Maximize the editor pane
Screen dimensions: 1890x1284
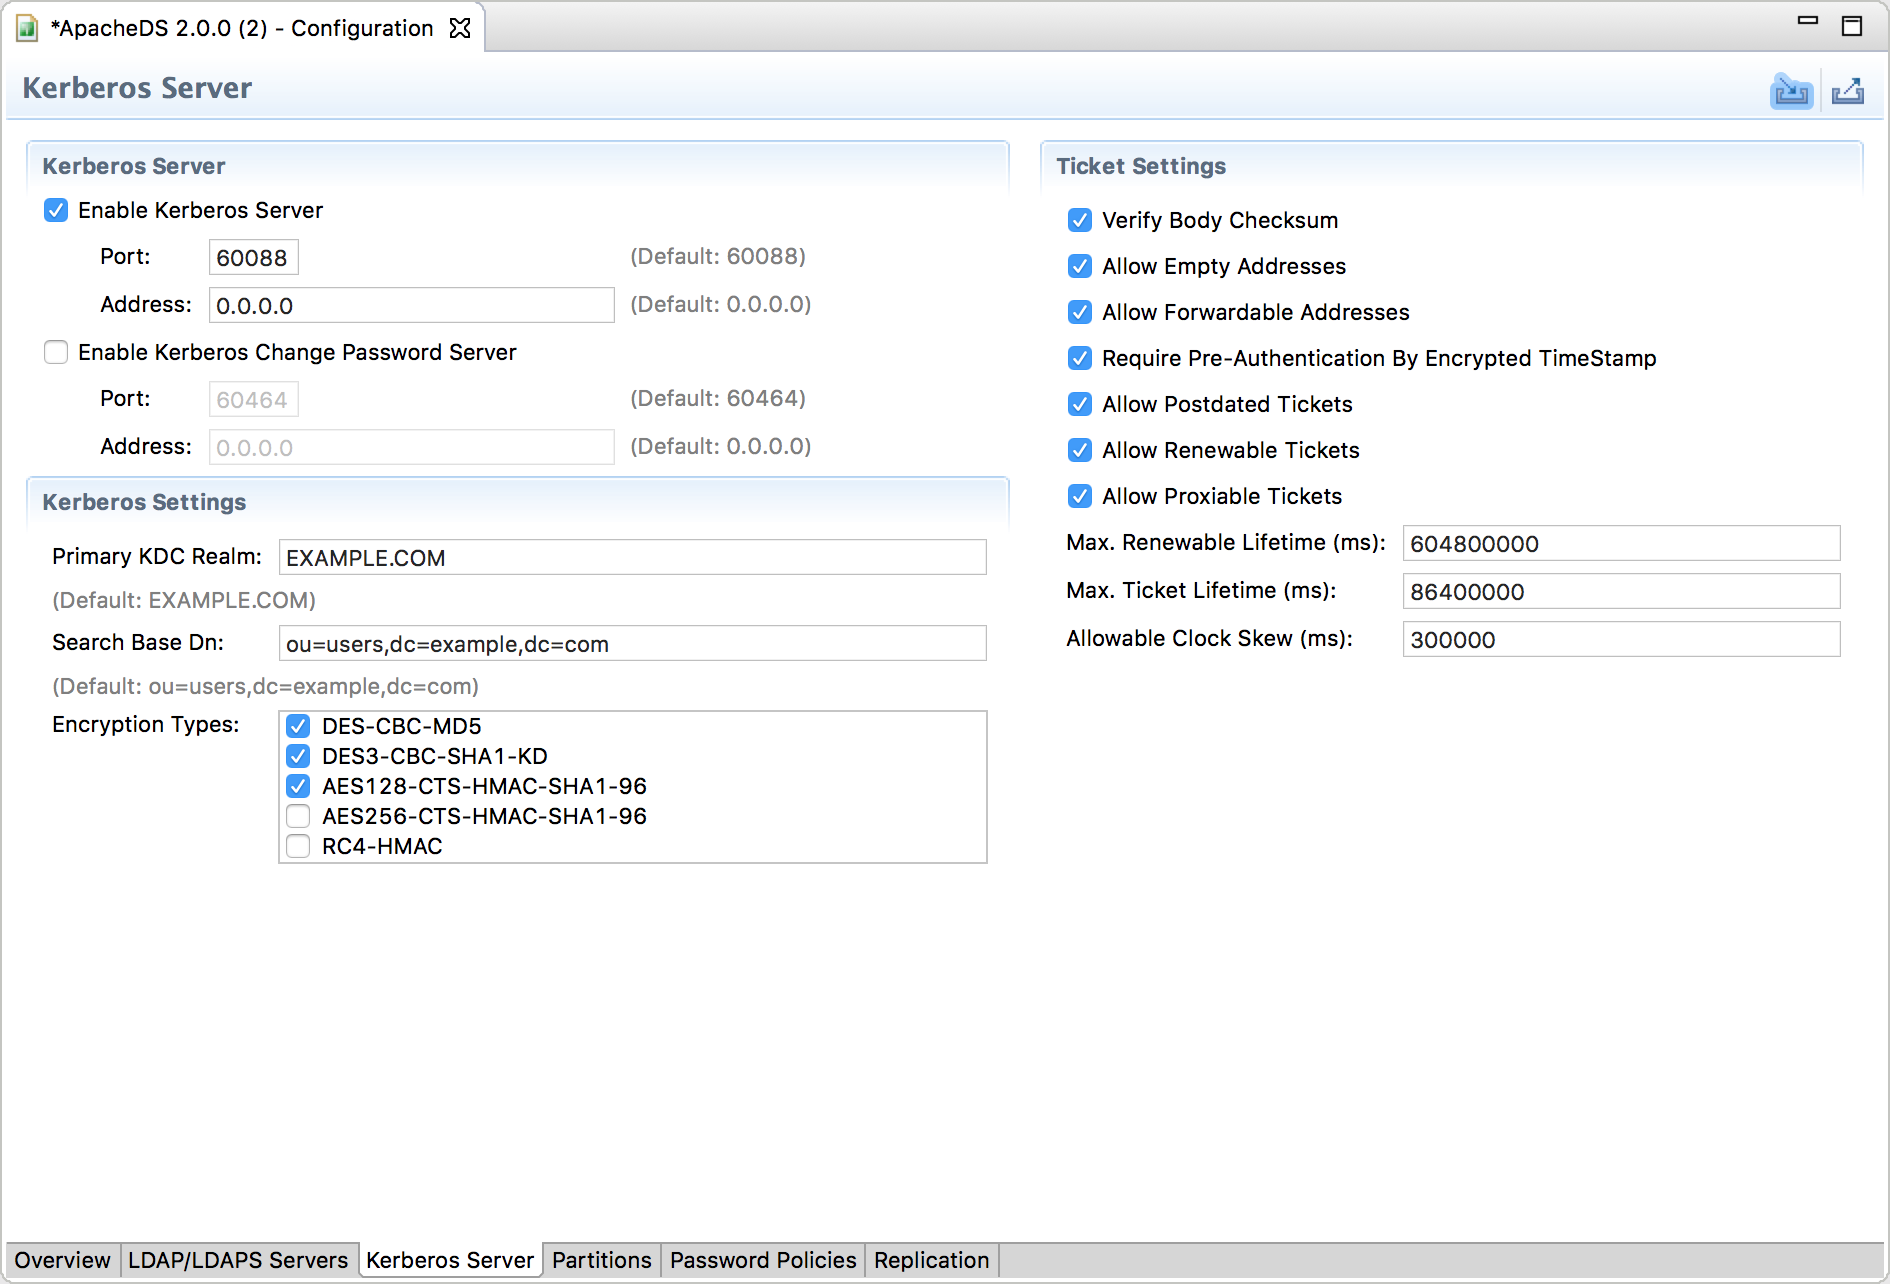click(1852, 26)
